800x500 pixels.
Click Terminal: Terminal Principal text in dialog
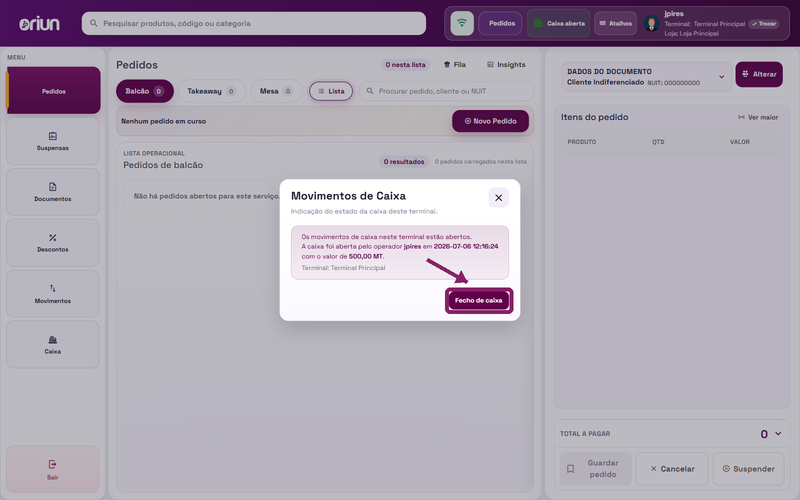tap(343, 268)
